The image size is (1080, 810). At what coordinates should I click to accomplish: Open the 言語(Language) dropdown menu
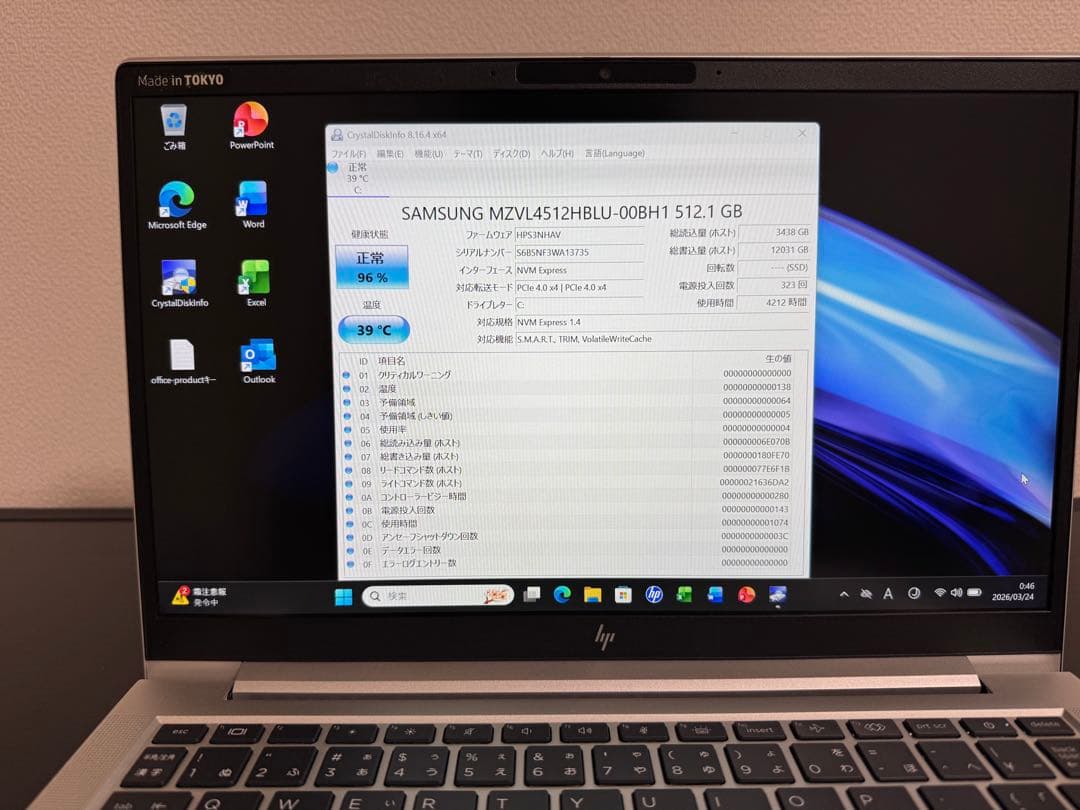pos(617,153)
